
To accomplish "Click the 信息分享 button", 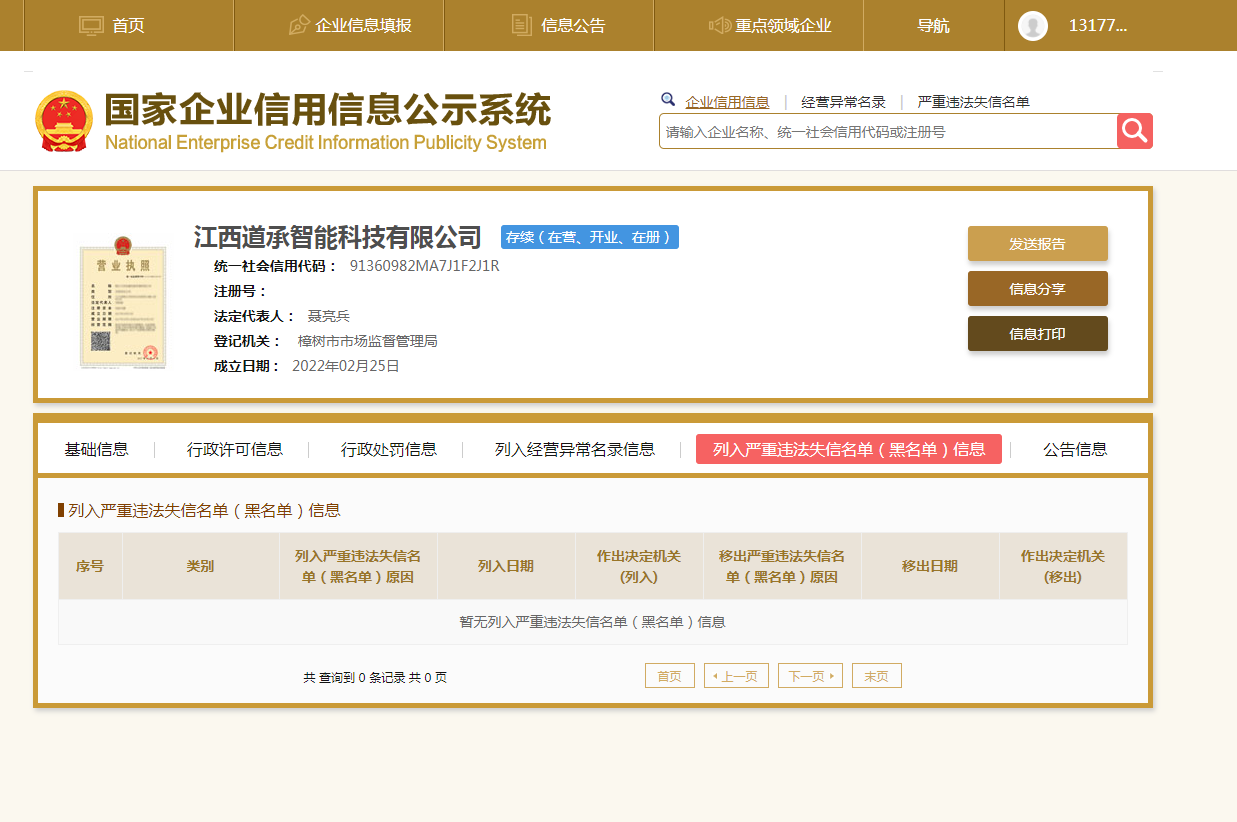I will pos(1037,289).
